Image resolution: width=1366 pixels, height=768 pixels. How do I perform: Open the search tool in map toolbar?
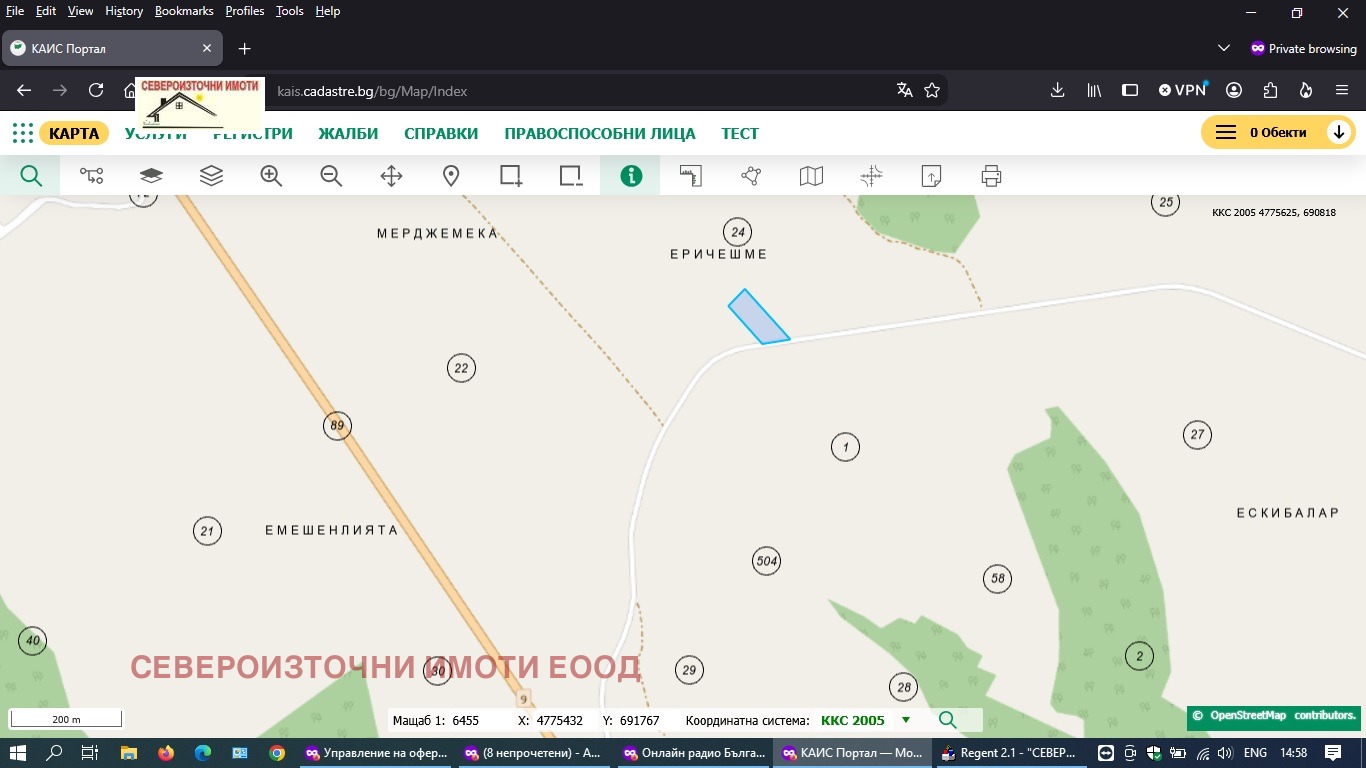pyautogui.click(x=31, y=176)
